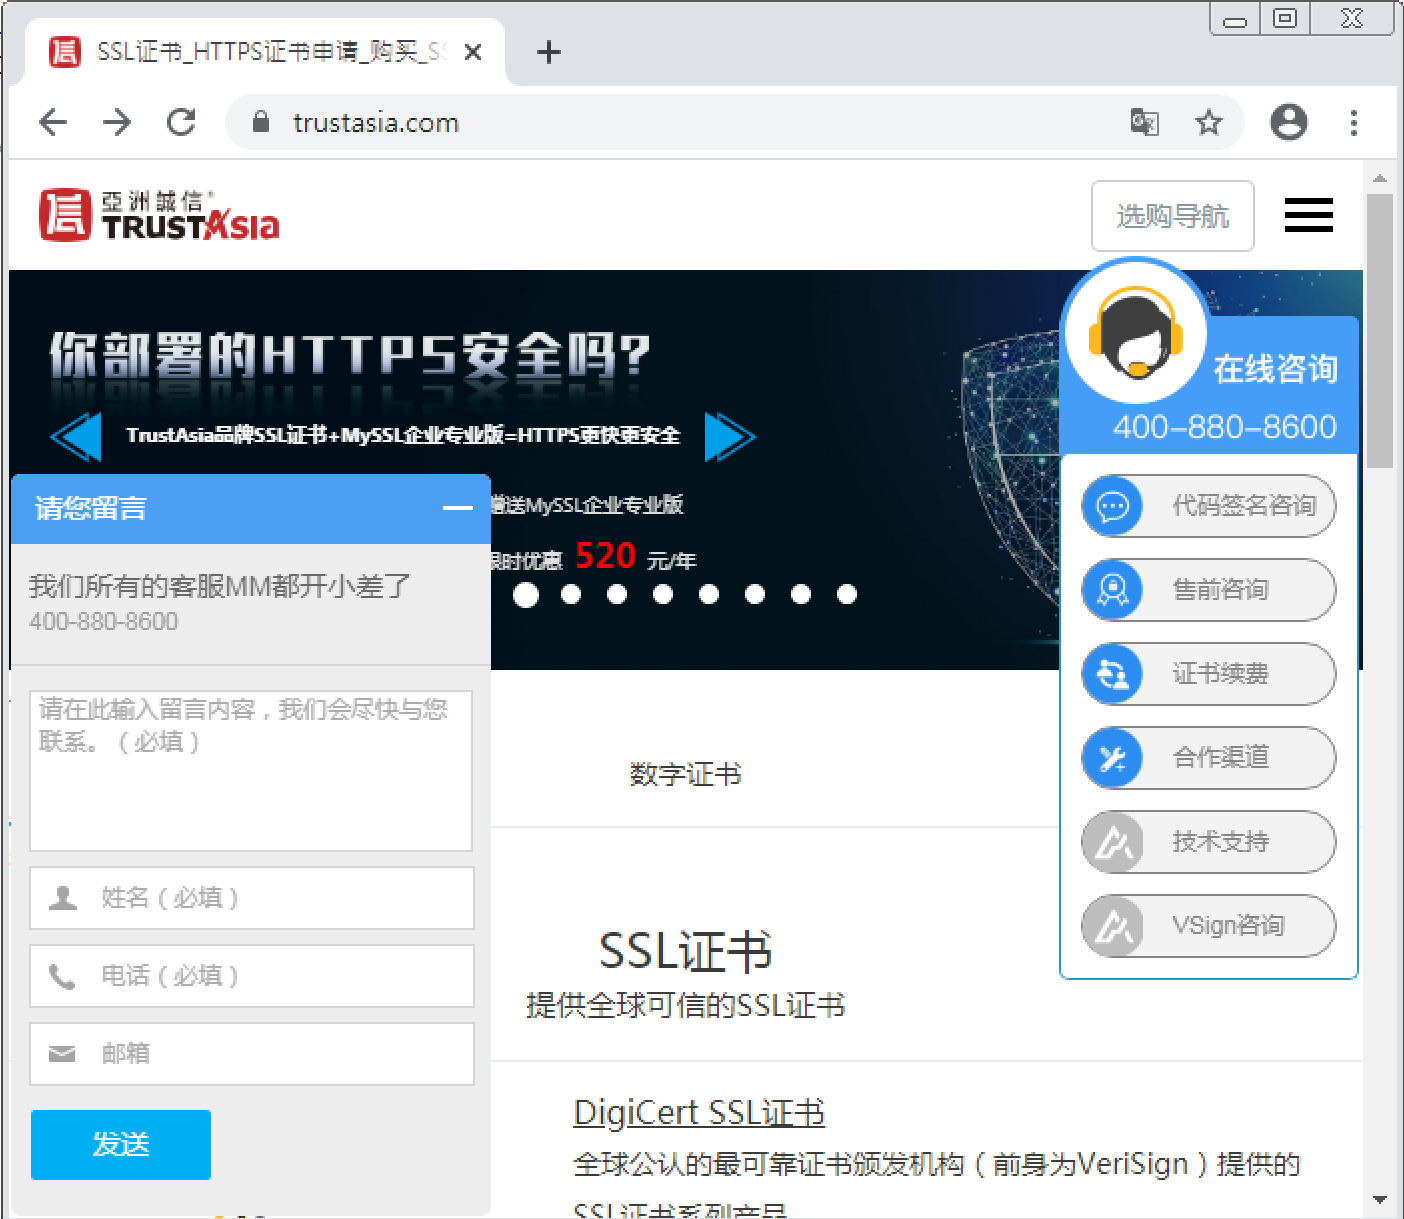Click the 电话 (必填) phone field
The image size is (1404, 1219).
point(251,975)
